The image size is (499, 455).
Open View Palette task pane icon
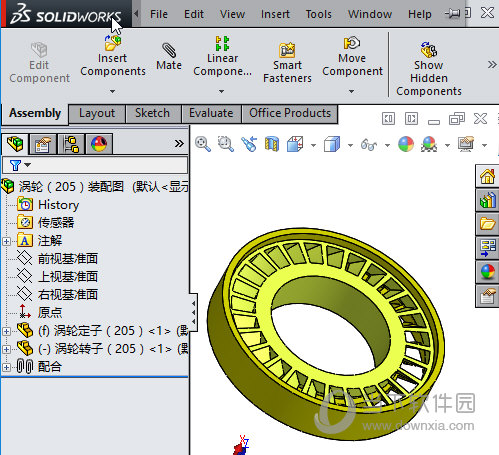pos(487,248)
